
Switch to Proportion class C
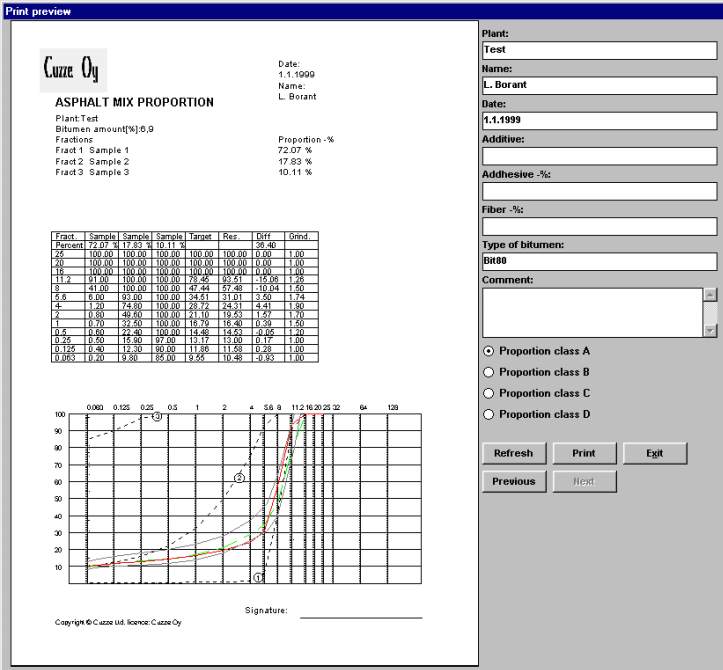click(488, 393)
